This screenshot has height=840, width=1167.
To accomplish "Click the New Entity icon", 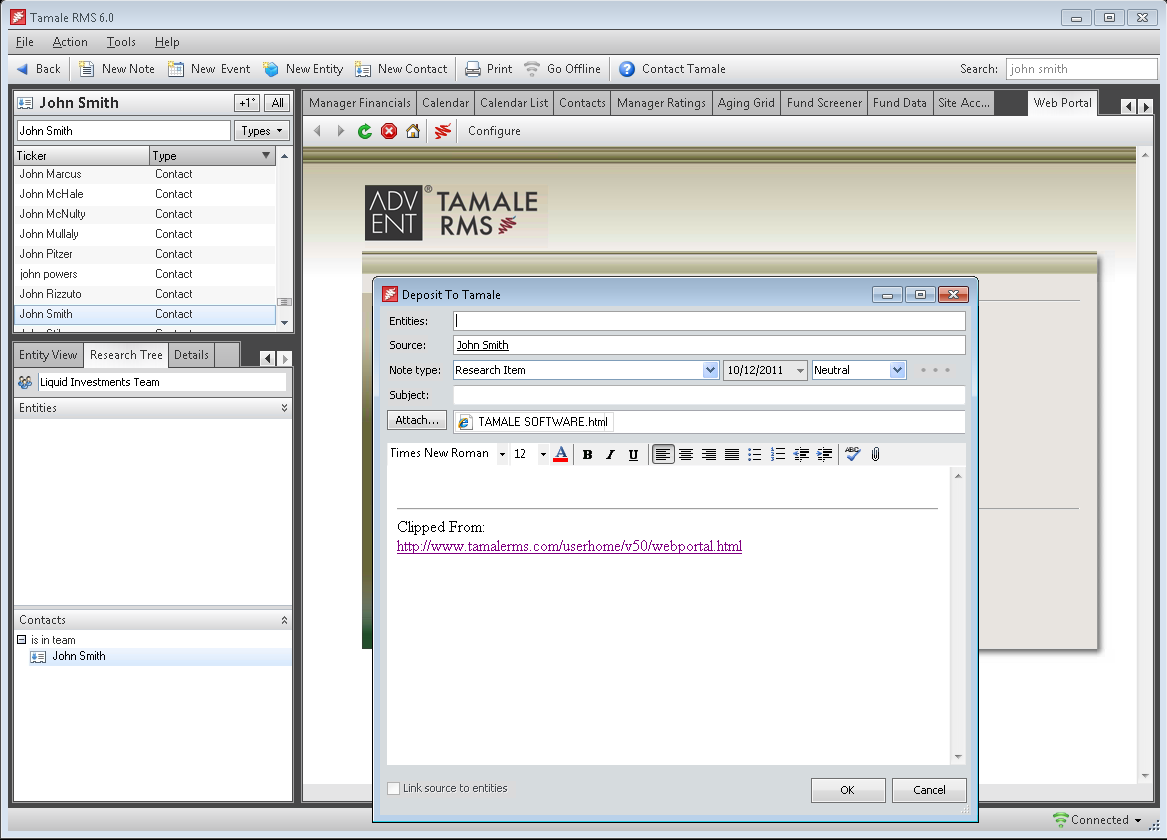I will 271,69.
